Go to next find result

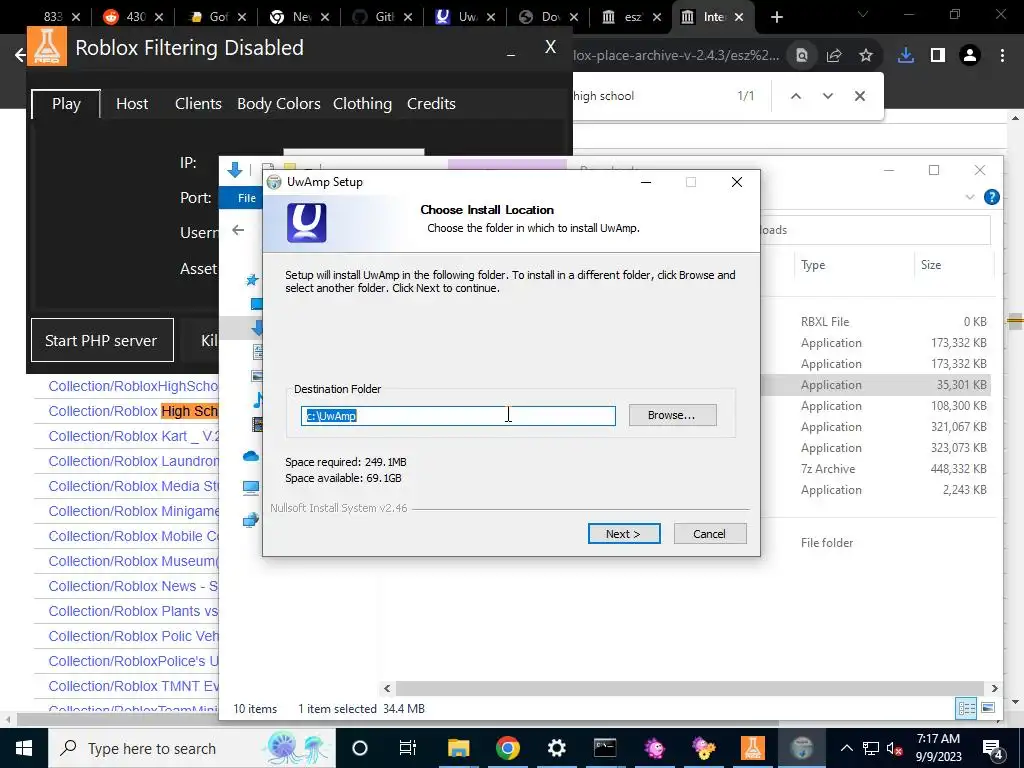(827, 96)
